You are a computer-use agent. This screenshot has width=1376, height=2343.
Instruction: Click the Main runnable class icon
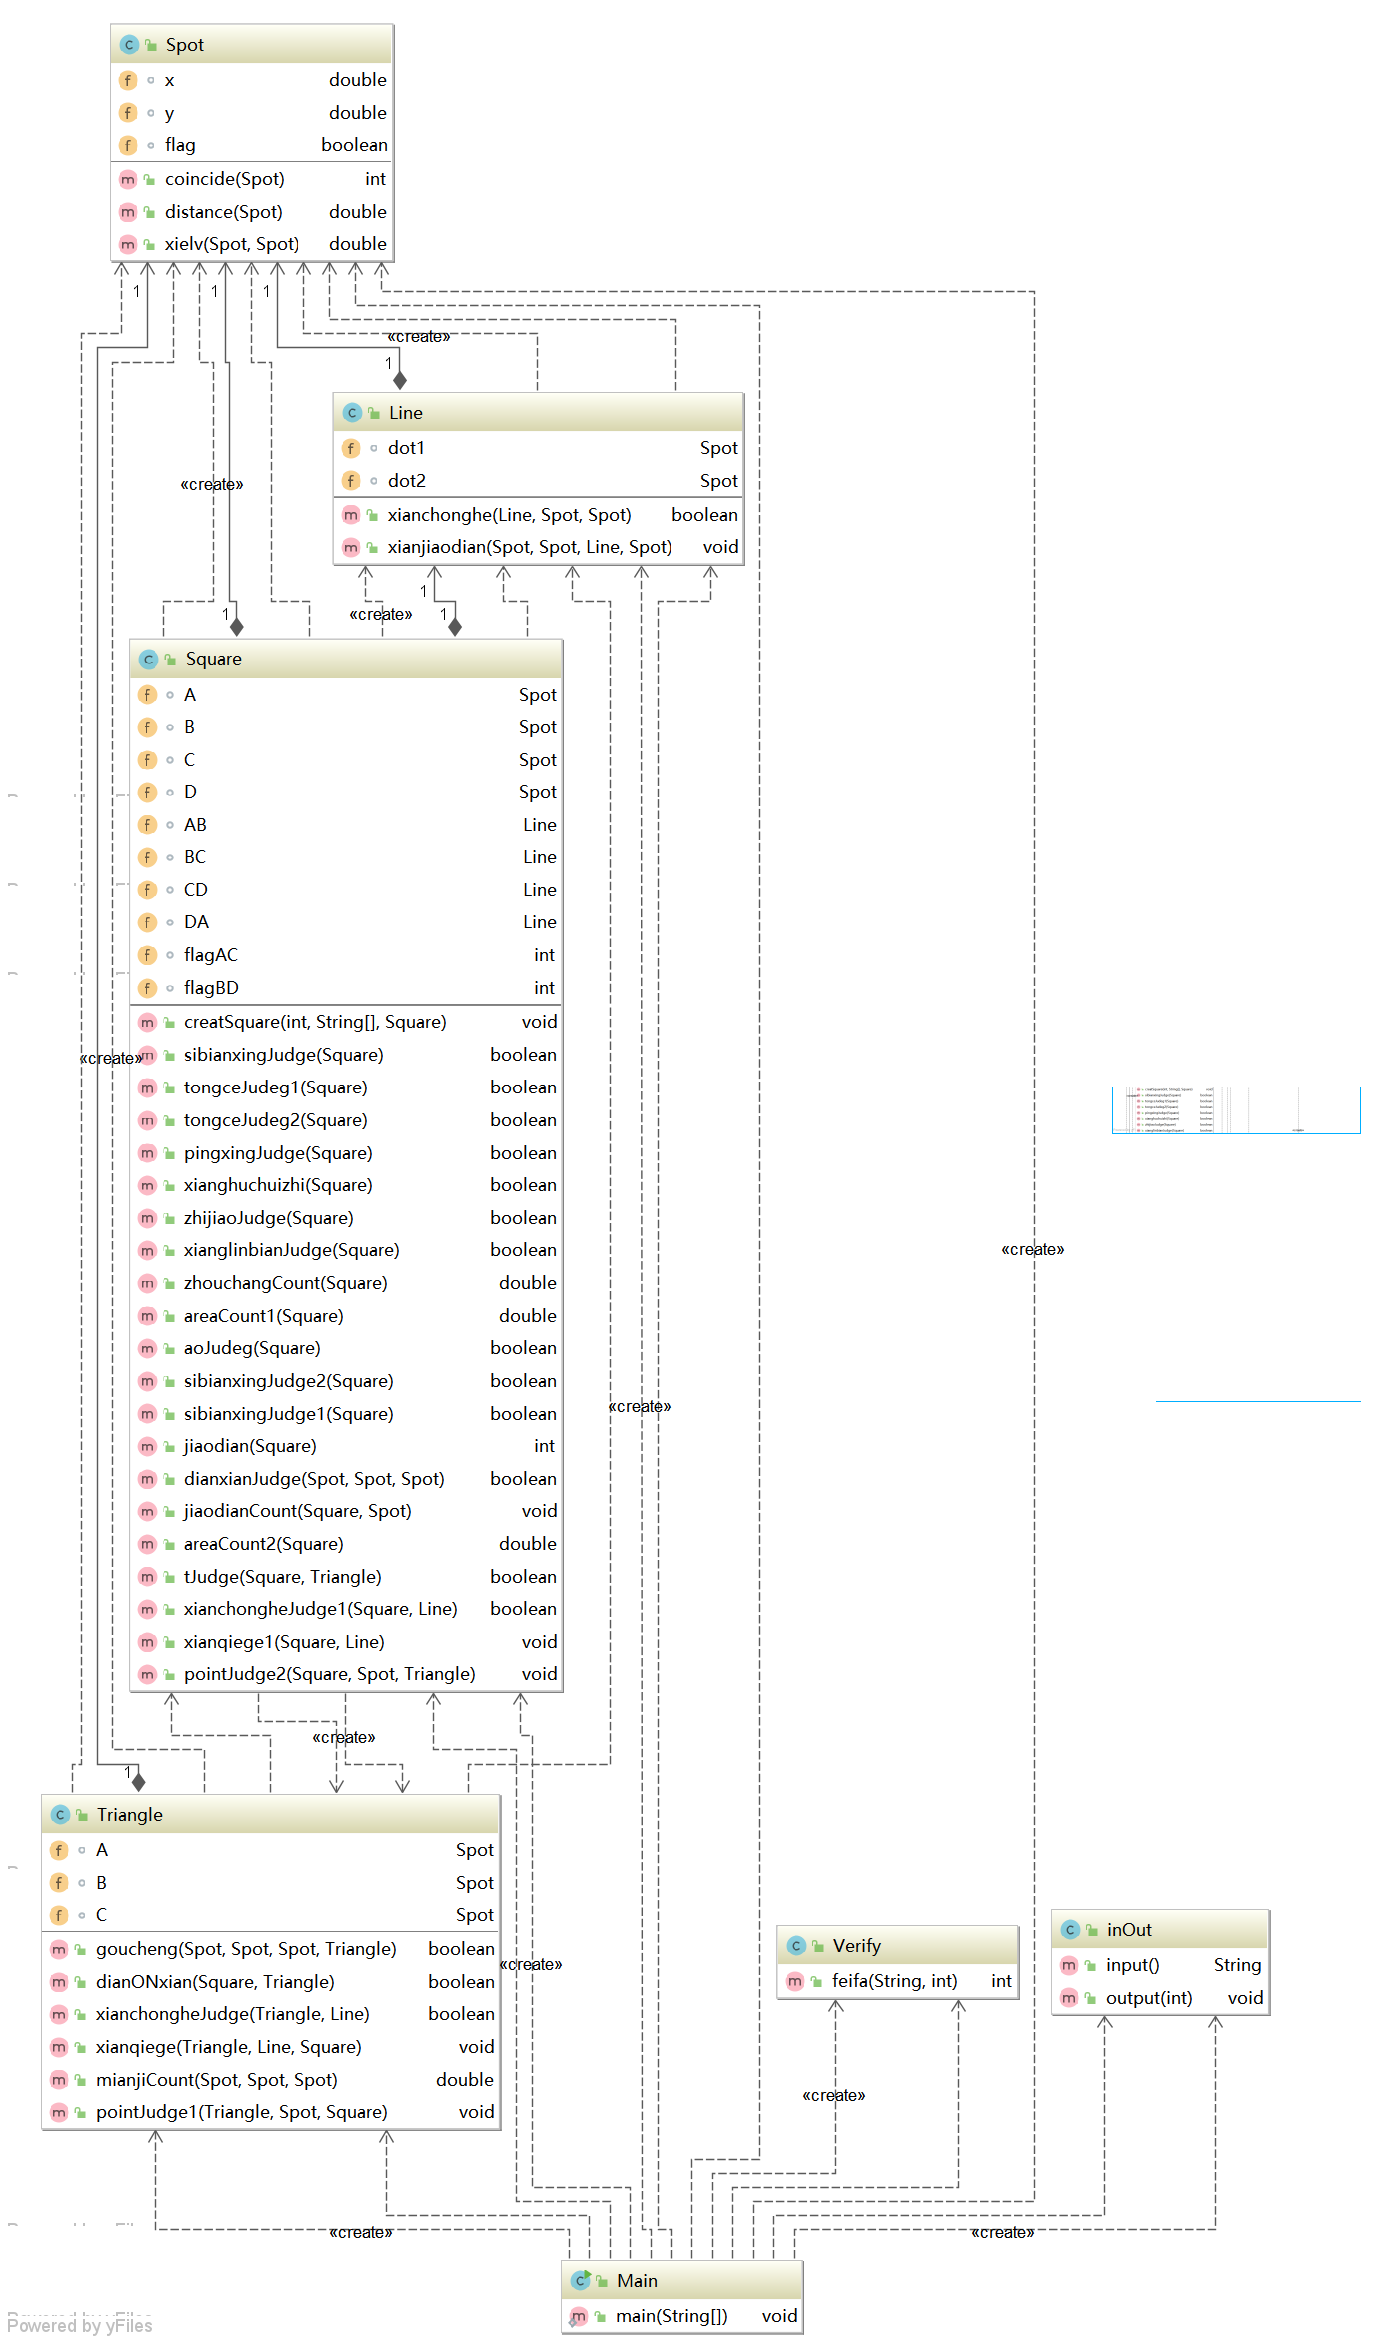click(x=580, y=2281)
